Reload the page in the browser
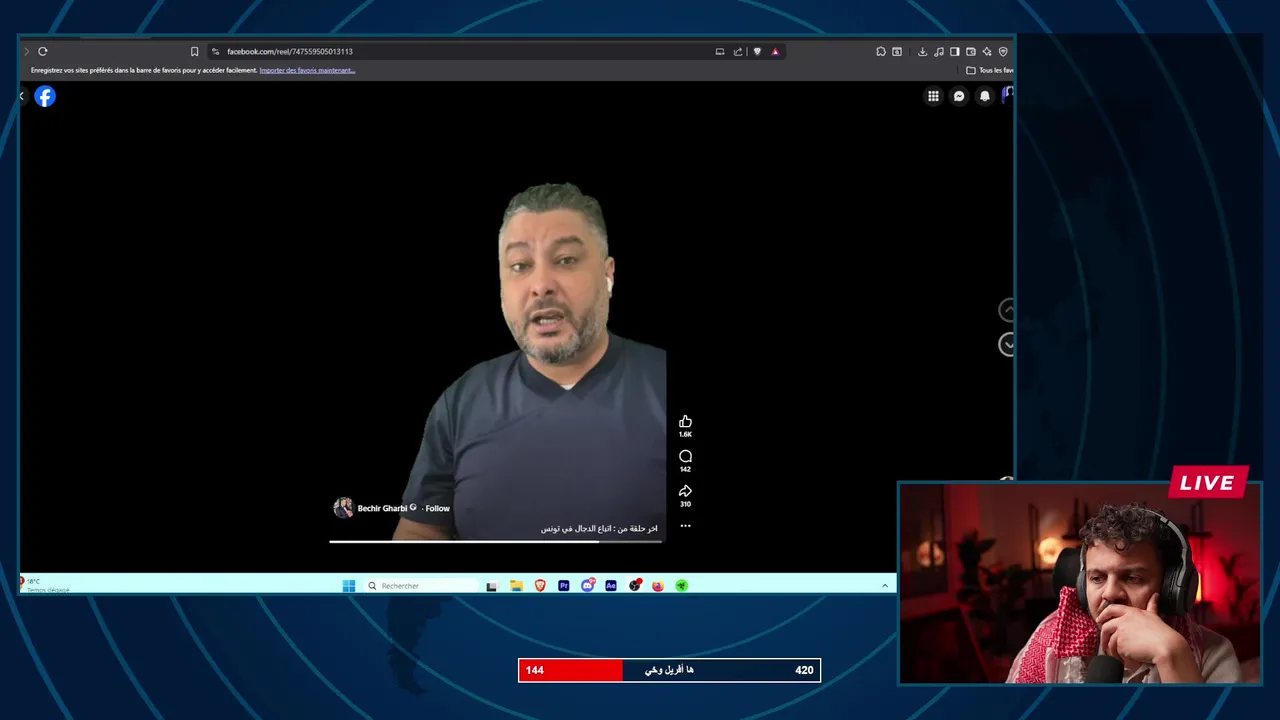The image size is (1280, 720). coord(43,51)
